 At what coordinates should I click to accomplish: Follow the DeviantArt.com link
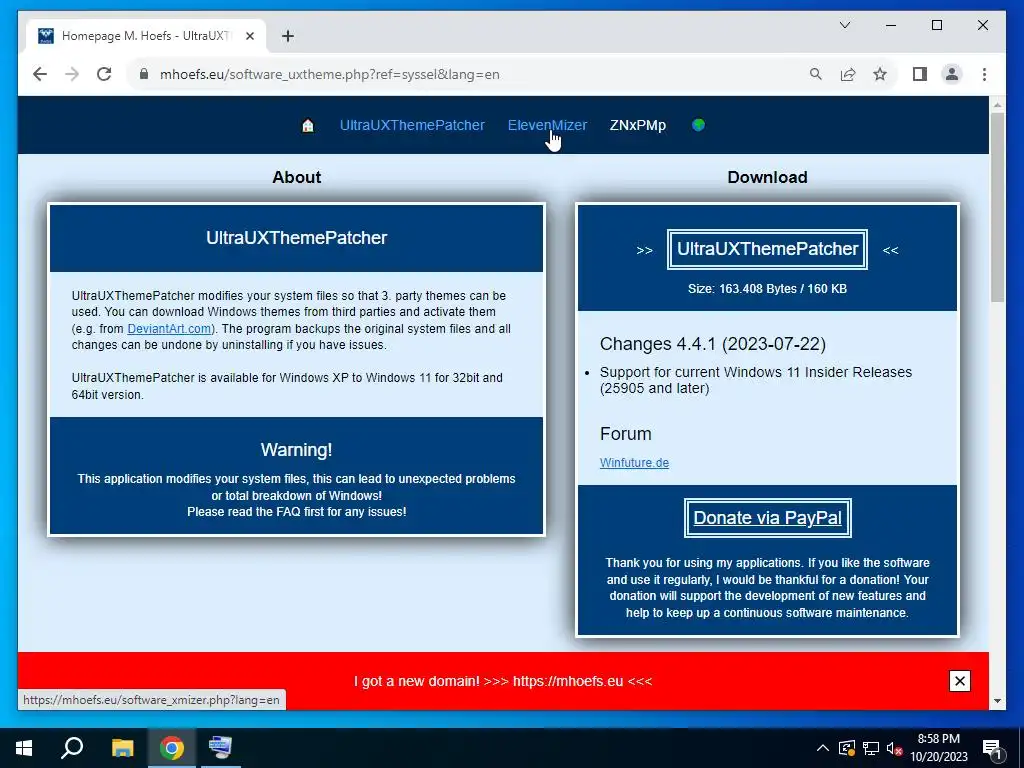(169, 328)
